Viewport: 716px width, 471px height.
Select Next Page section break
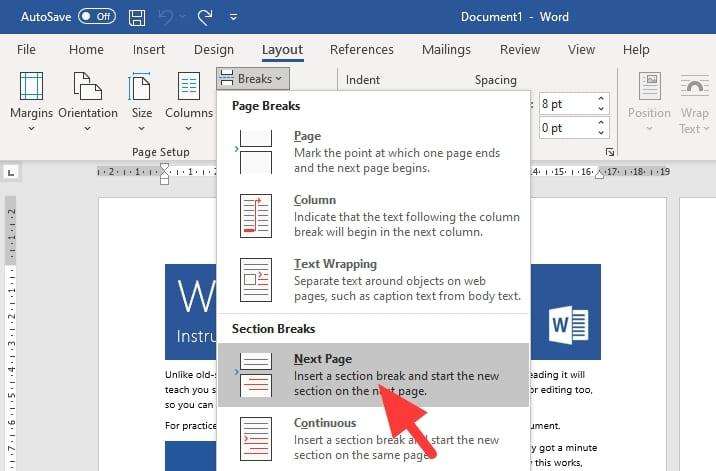coord(374,375)
